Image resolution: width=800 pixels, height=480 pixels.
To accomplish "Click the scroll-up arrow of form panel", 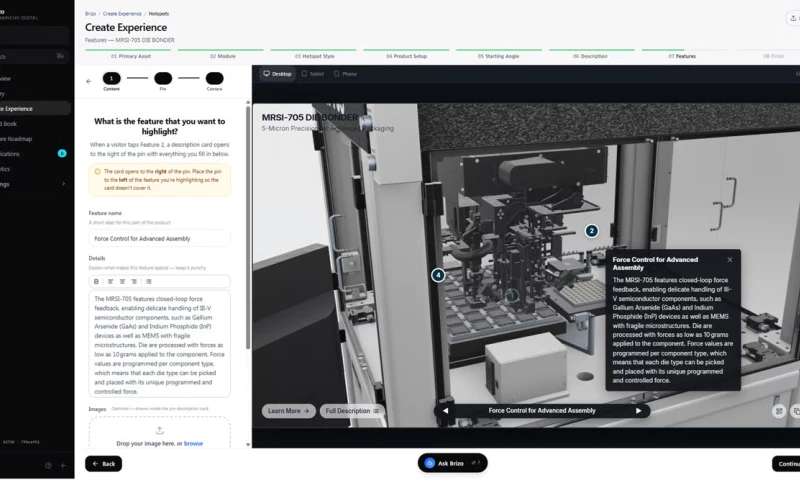I will 248,103.
